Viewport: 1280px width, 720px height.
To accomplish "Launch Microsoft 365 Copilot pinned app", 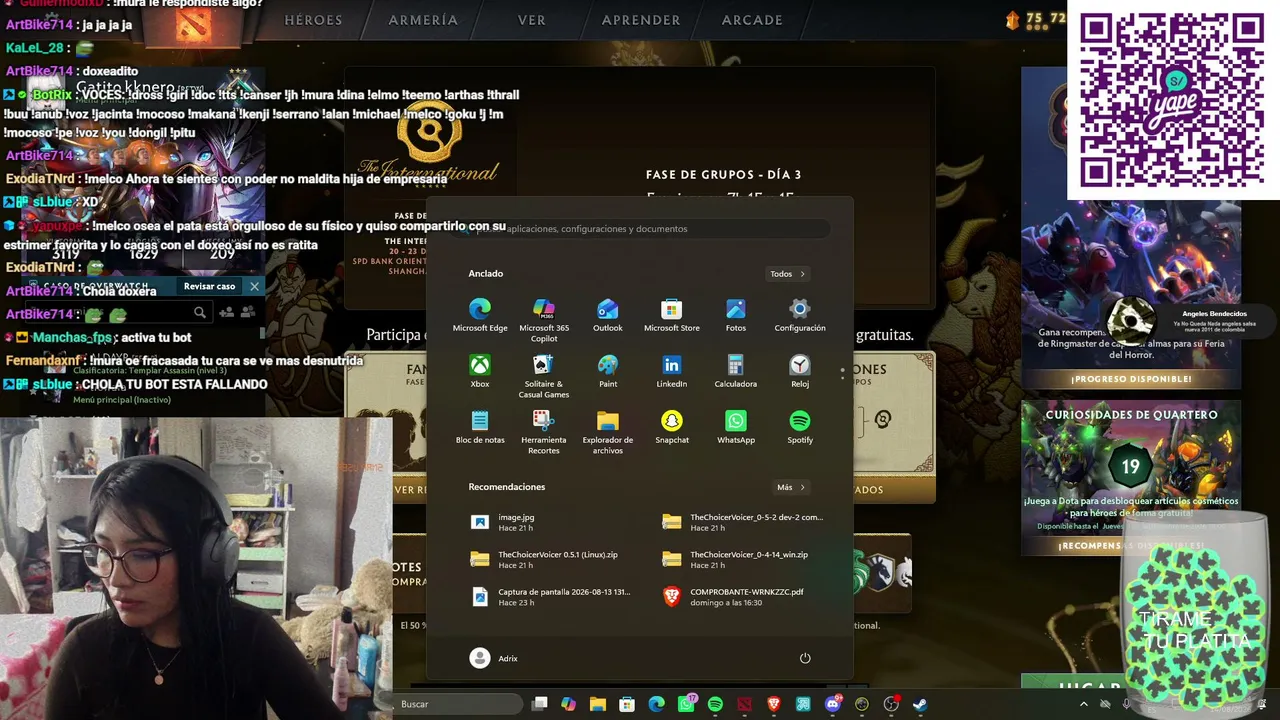I will pos(544,320).
